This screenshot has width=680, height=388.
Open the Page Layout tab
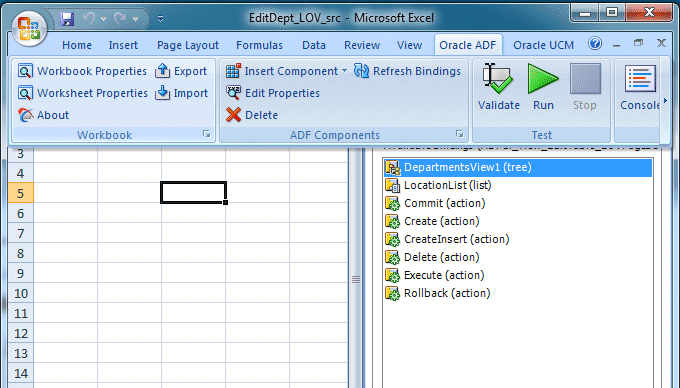click(188, 45)
